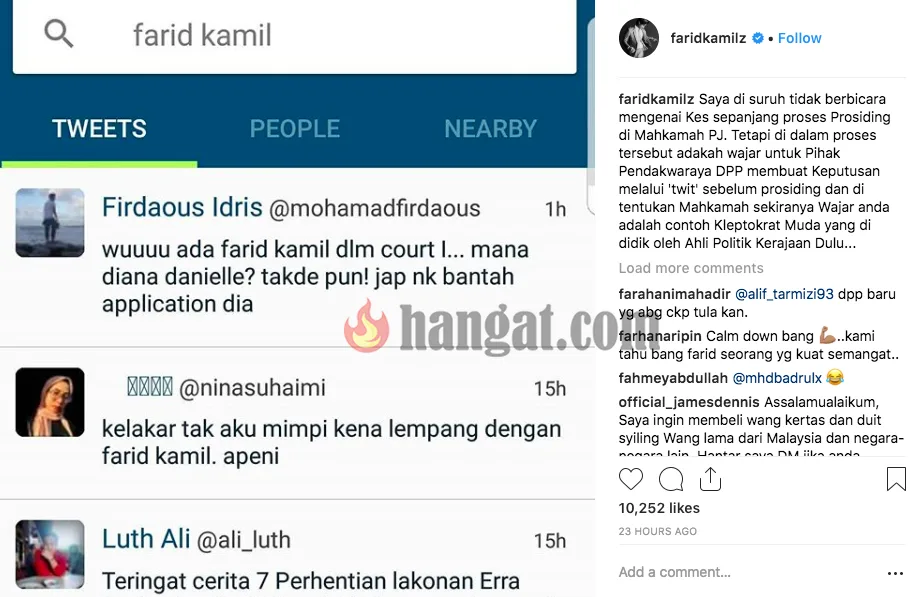924x597 pixels.
Task: Expand Load more comments
Action: pos(691,268)
